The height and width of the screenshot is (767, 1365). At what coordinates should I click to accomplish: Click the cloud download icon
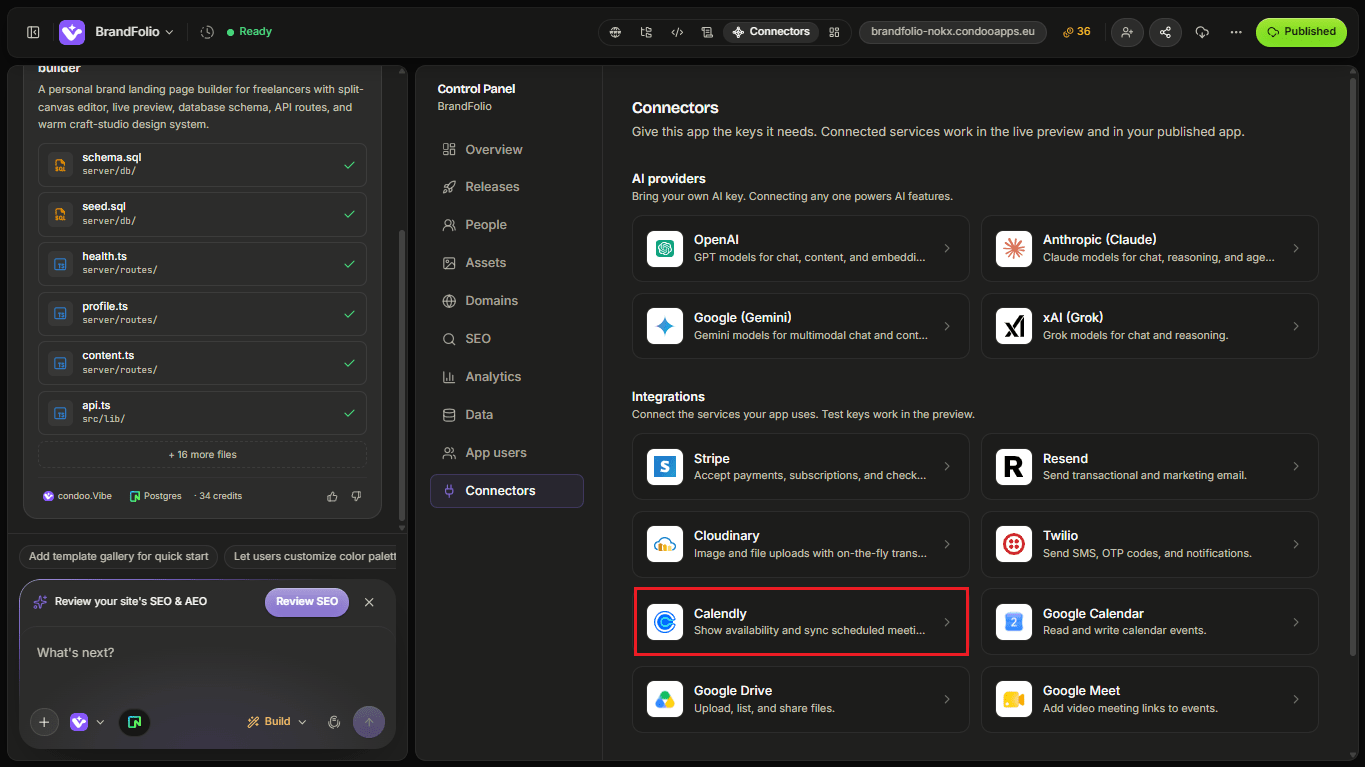[x=1202, y=32]
